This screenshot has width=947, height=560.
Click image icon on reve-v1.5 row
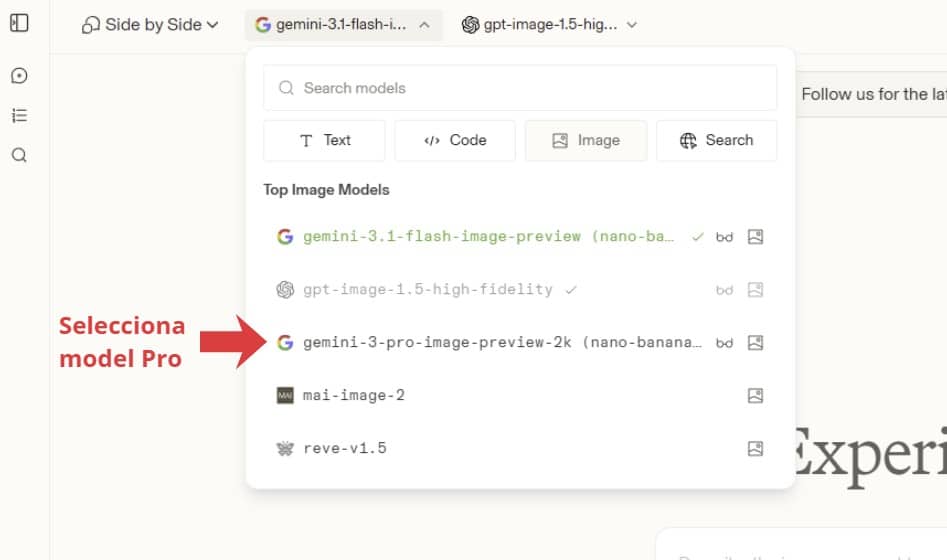(x=756, y=448)
